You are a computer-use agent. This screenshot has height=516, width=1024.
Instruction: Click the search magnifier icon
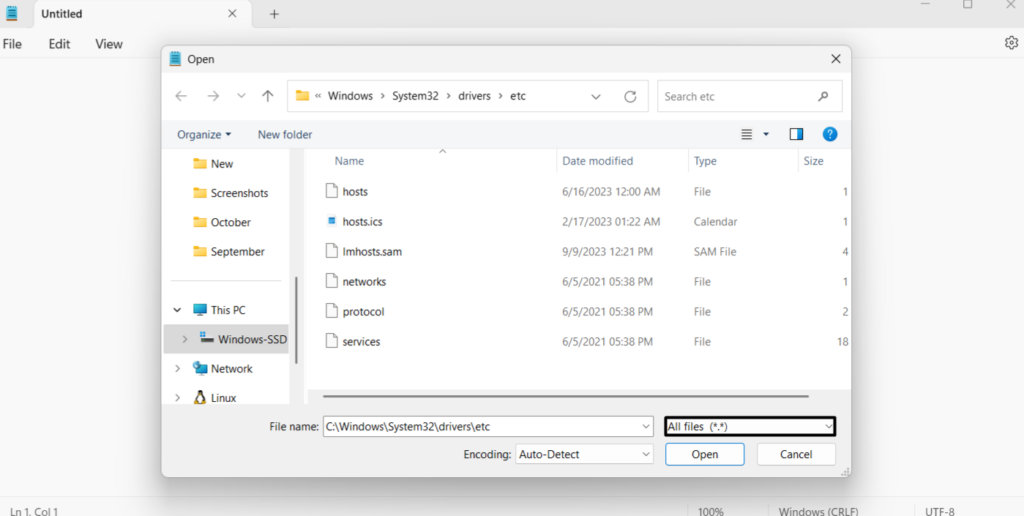point(823,96)
